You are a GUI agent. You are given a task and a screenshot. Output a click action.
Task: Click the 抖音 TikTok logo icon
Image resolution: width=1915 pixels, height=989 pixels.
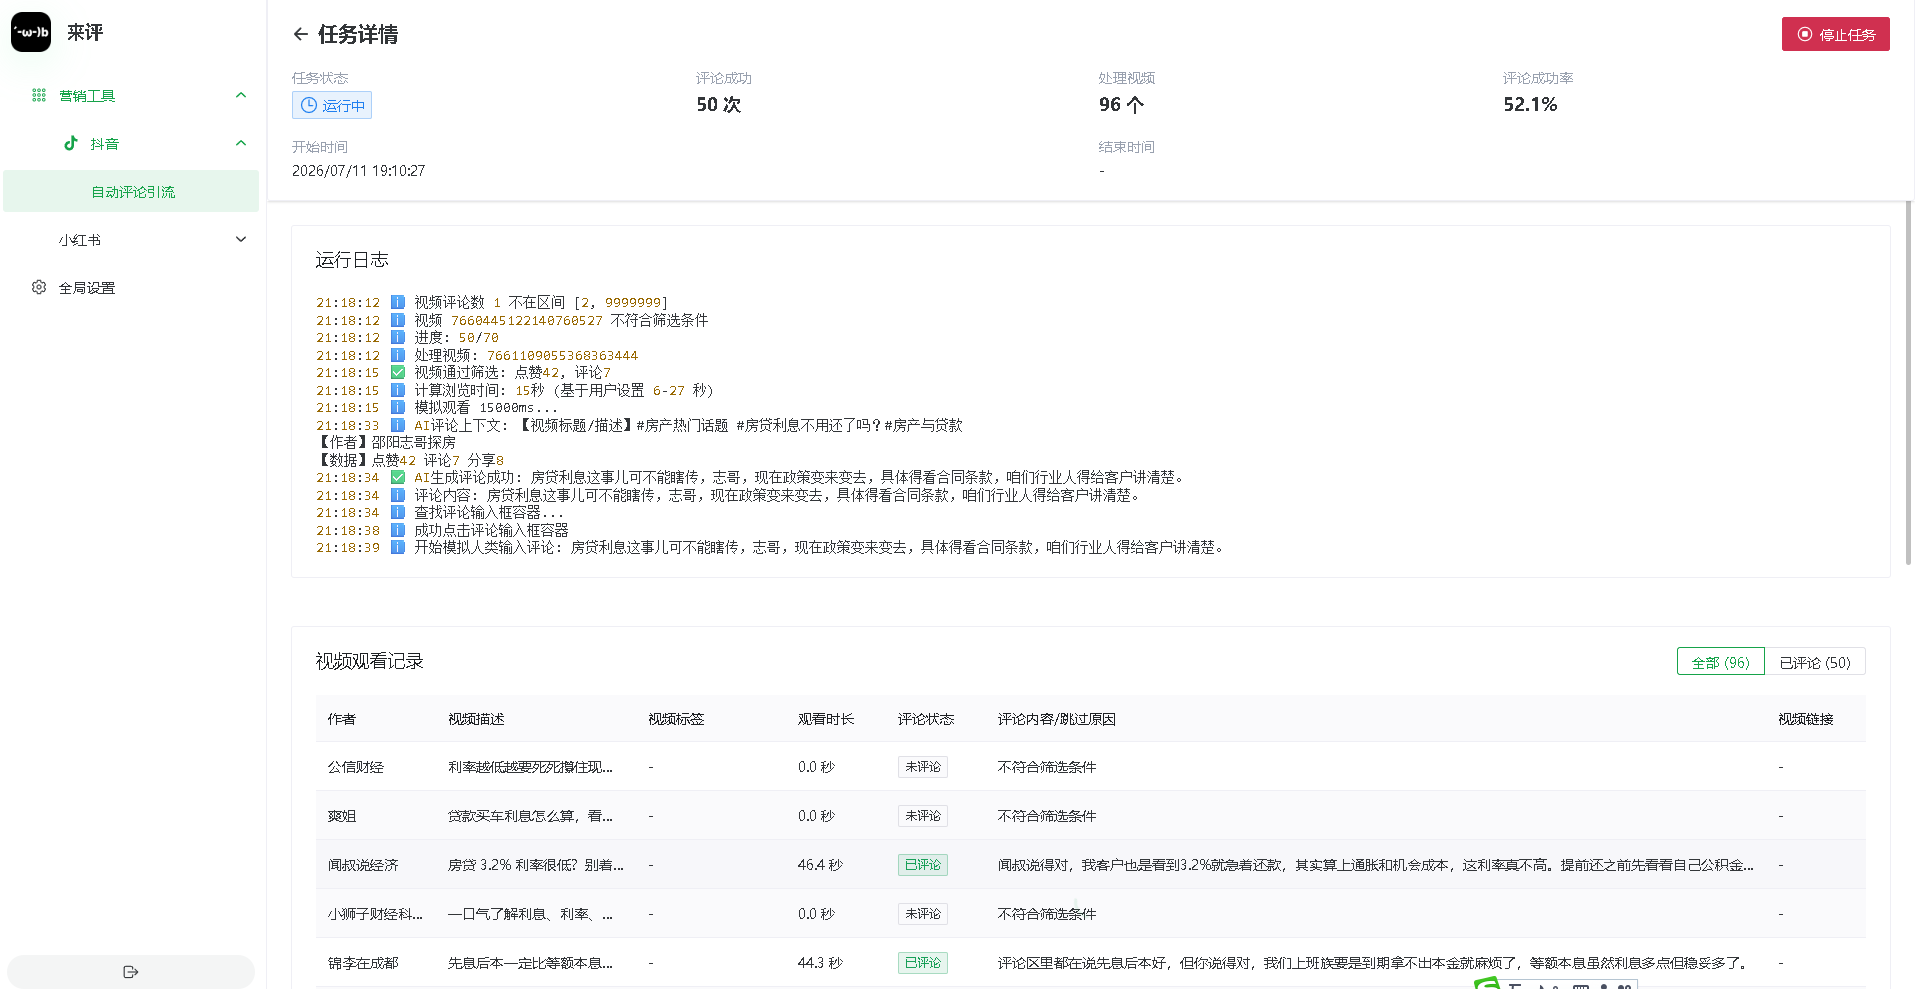coord(71,144)
